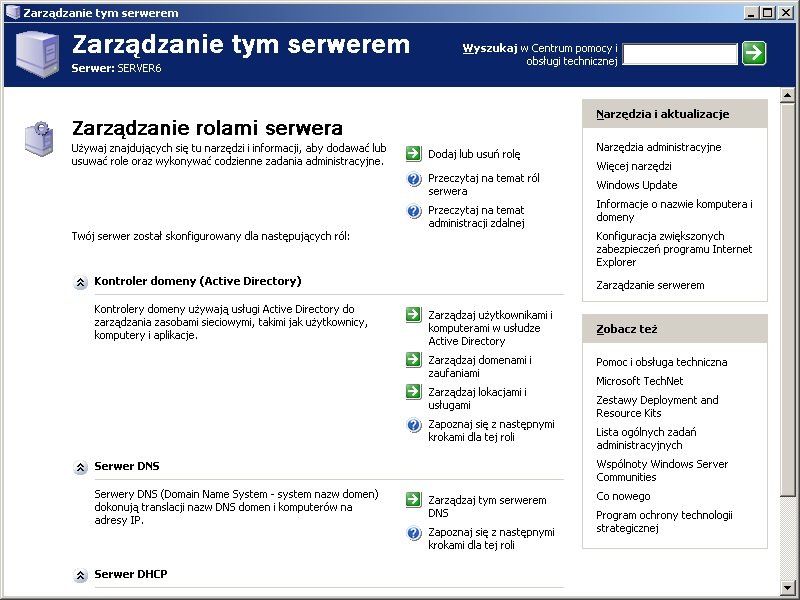Open Wspólnoty Windows Server Communities

tap(662, 470)
